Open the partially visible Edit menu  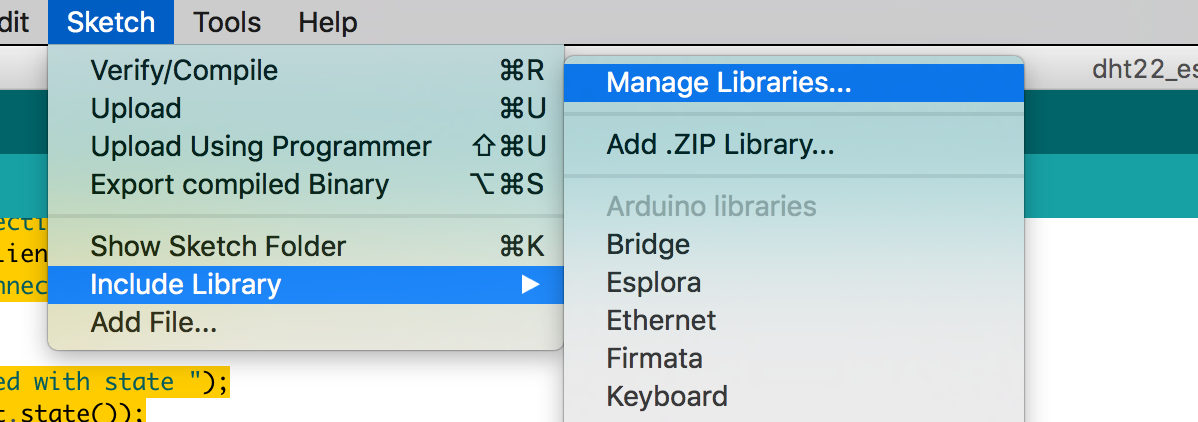(x=14, y=21)
